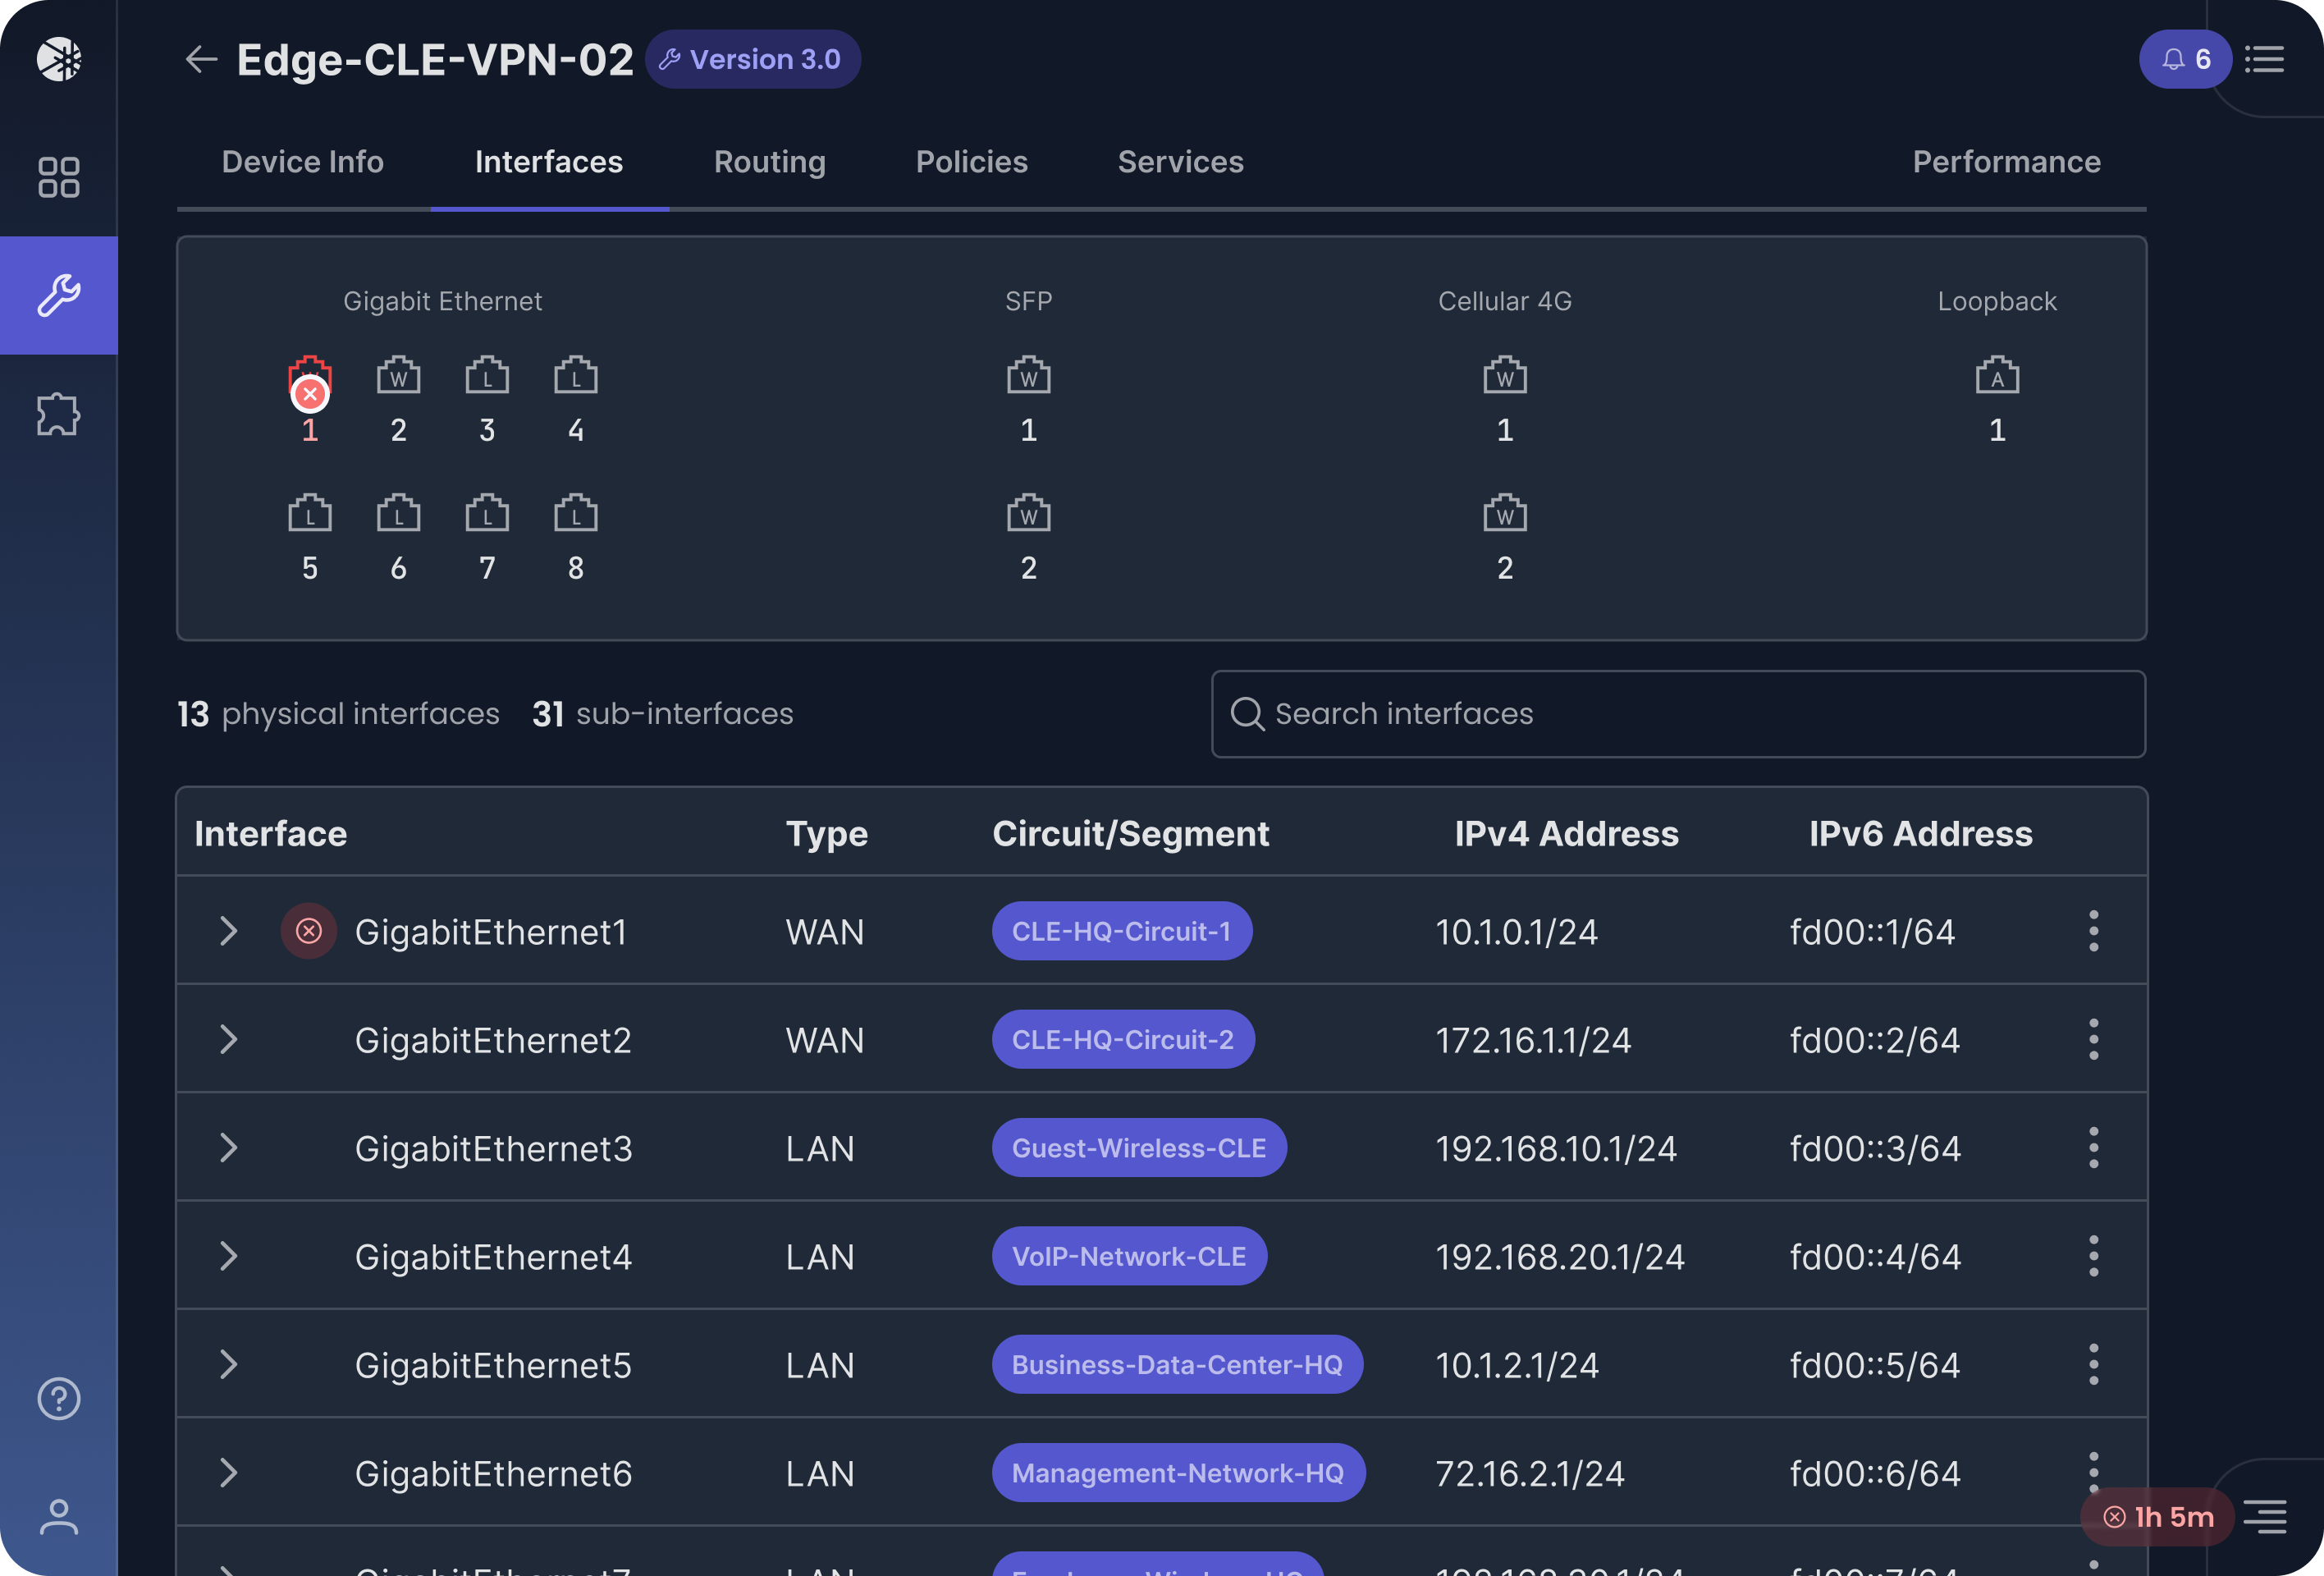The width and height of the screenshot is (2324, 1576).
Task: Go back using the arrow beside Edge-CLE-VPN-02
Action: pos(201,59)
